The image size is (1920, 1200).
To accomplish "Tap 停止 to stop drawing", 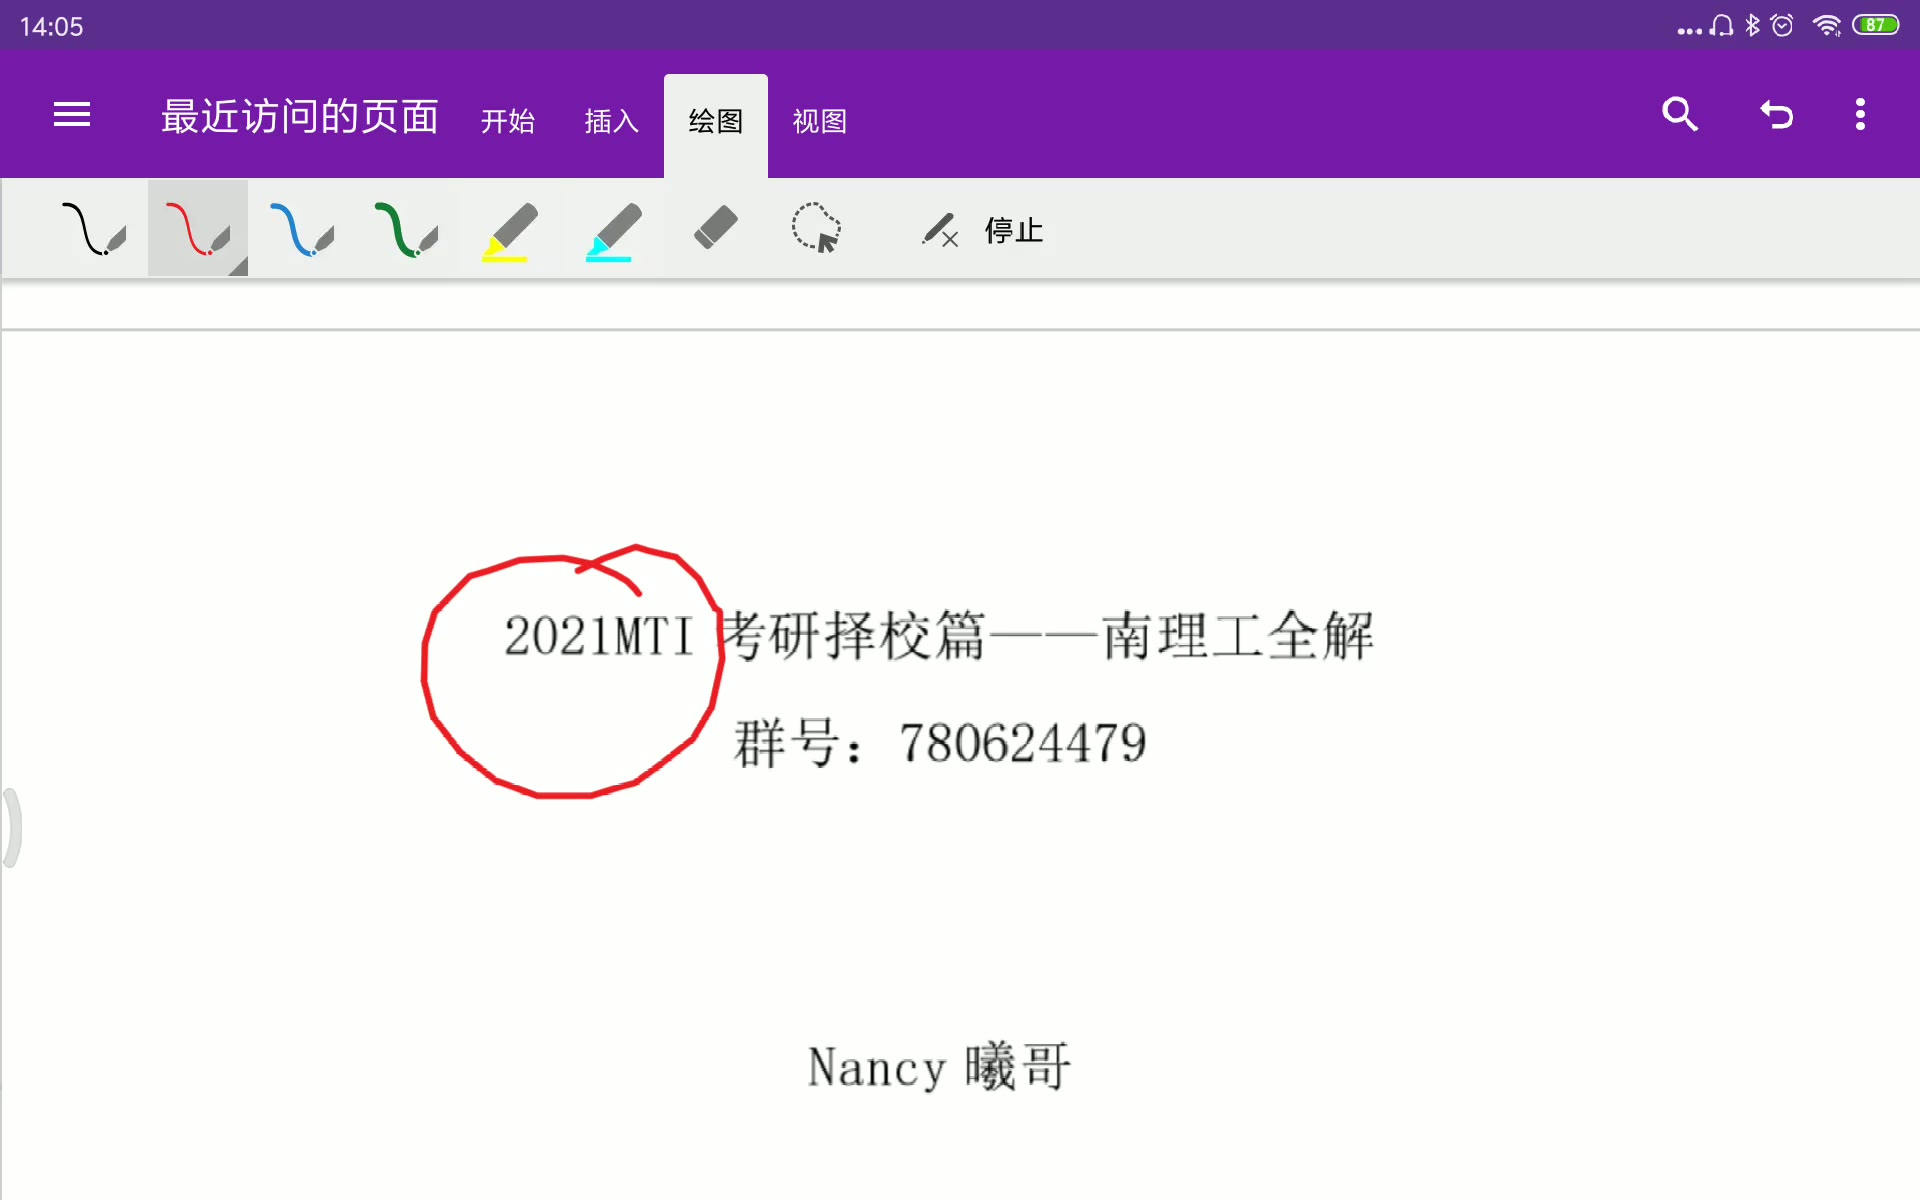I will (982, 230).
